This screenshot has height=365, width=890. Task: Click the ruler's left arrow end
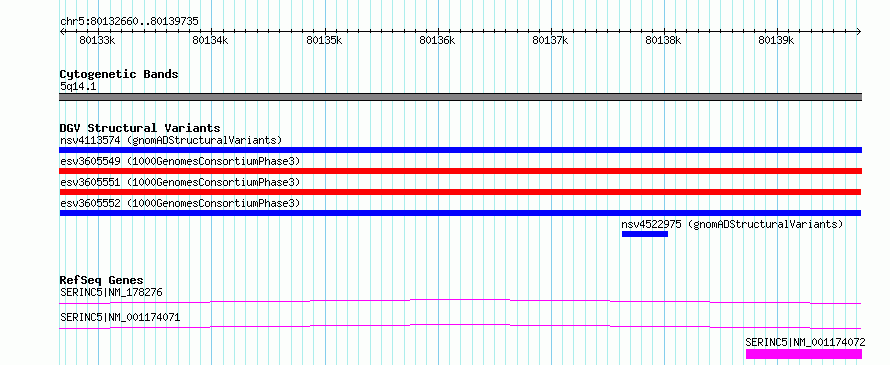pyautogui.click(x=62, y=32)
